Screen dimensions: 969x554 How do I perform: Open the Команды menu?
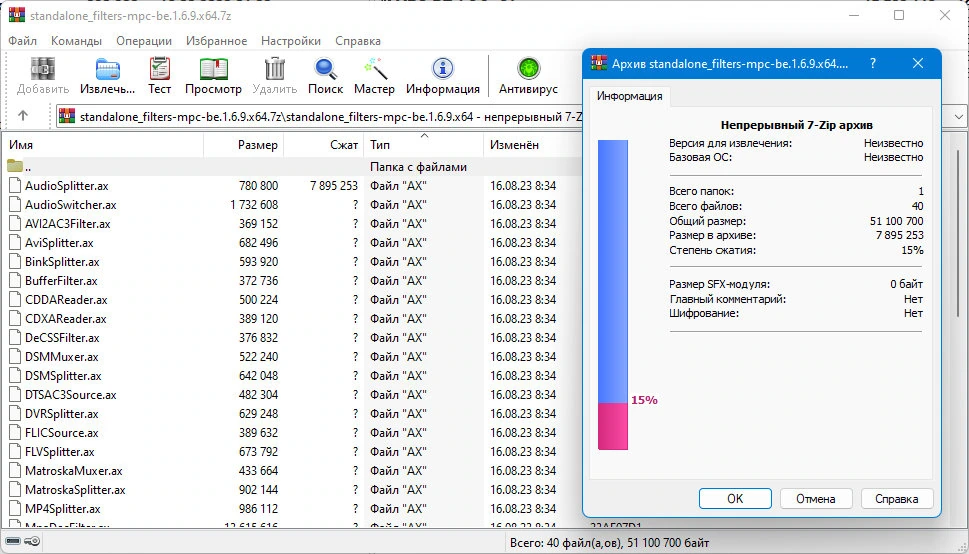pos(76,41)
